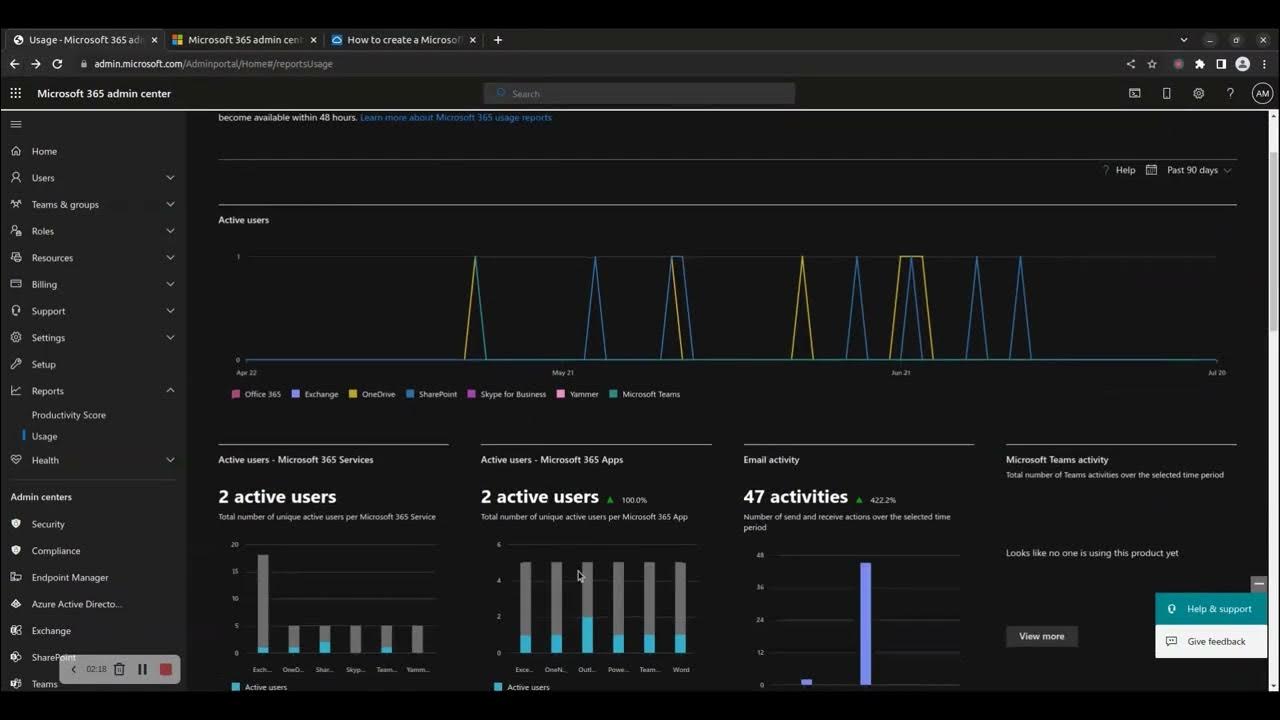Click Give feedback button
The image size is (1280, 720).
pos(1210,641)
